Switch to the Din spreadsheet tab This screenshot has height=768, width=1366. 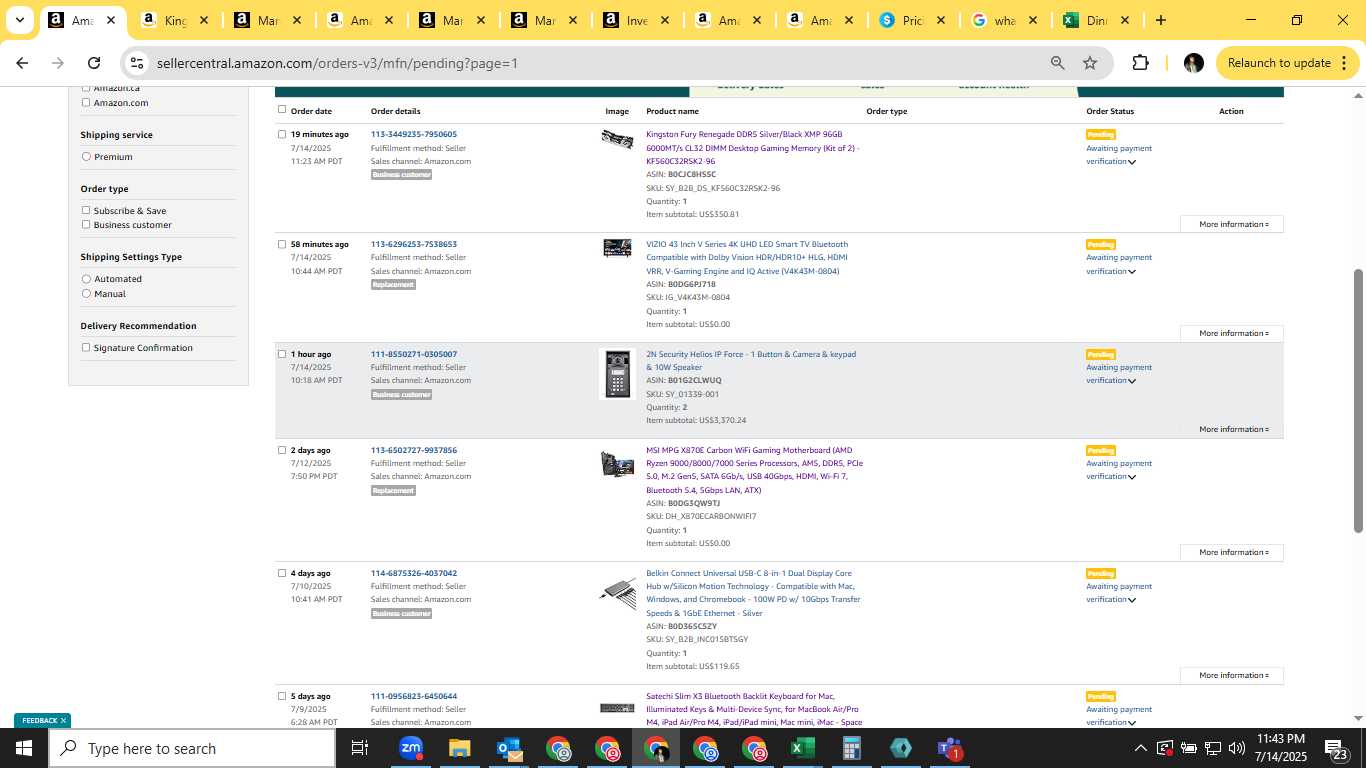point(1096,20)
